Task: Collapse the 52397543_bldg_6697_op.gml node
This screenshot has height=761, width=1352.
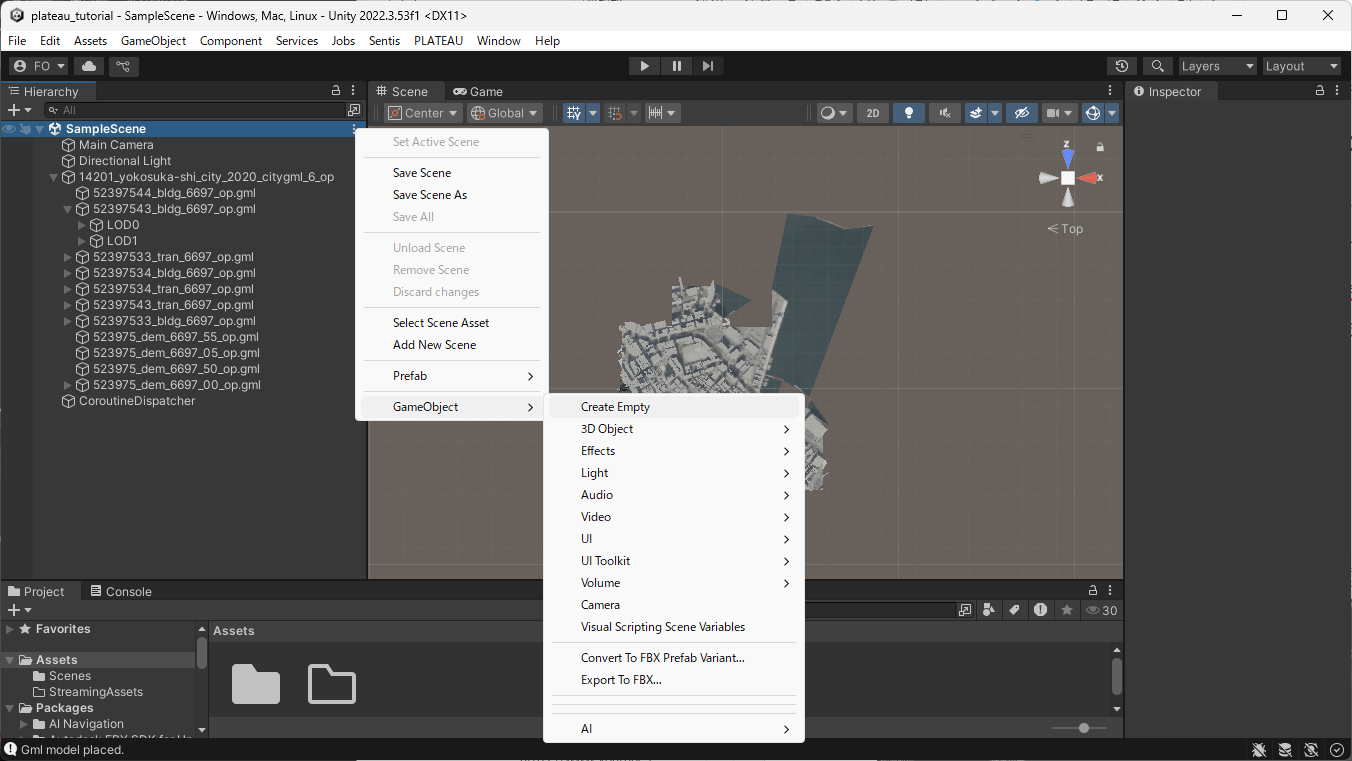Action: click(x=68, y=209)
